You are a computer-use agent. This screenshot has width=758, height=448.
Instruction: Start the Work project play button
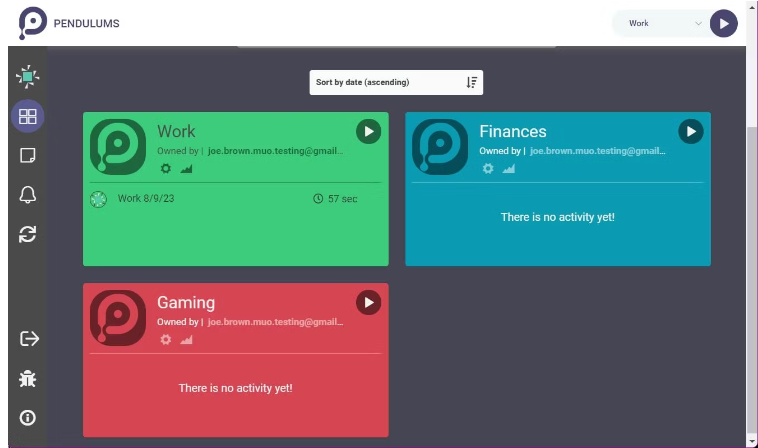tap(368, 131)
